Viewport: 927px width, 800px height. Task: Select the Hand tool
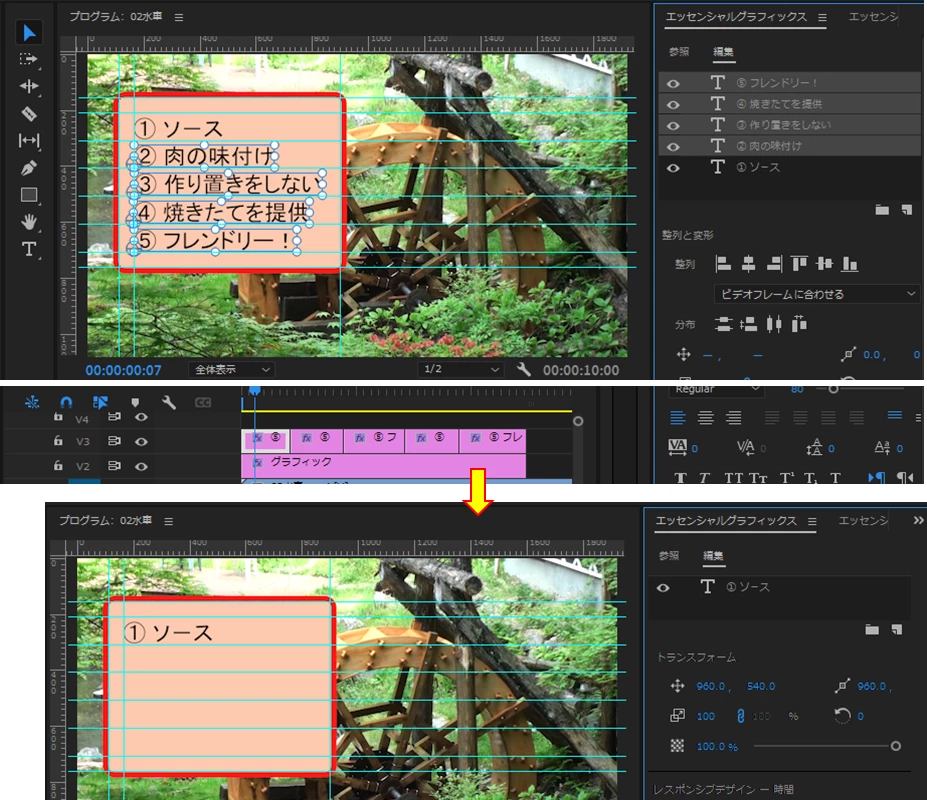29,222
